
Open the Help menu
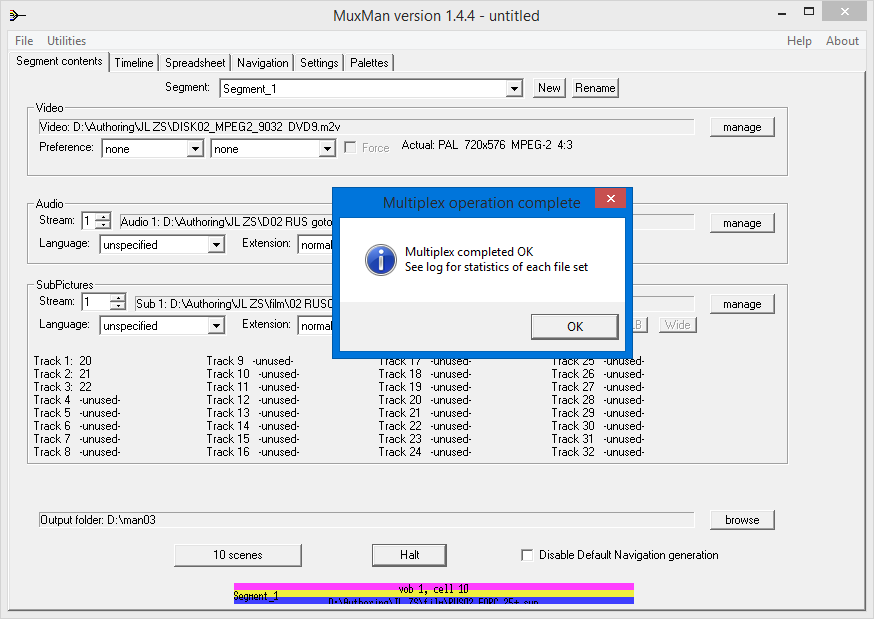(799, 41)
